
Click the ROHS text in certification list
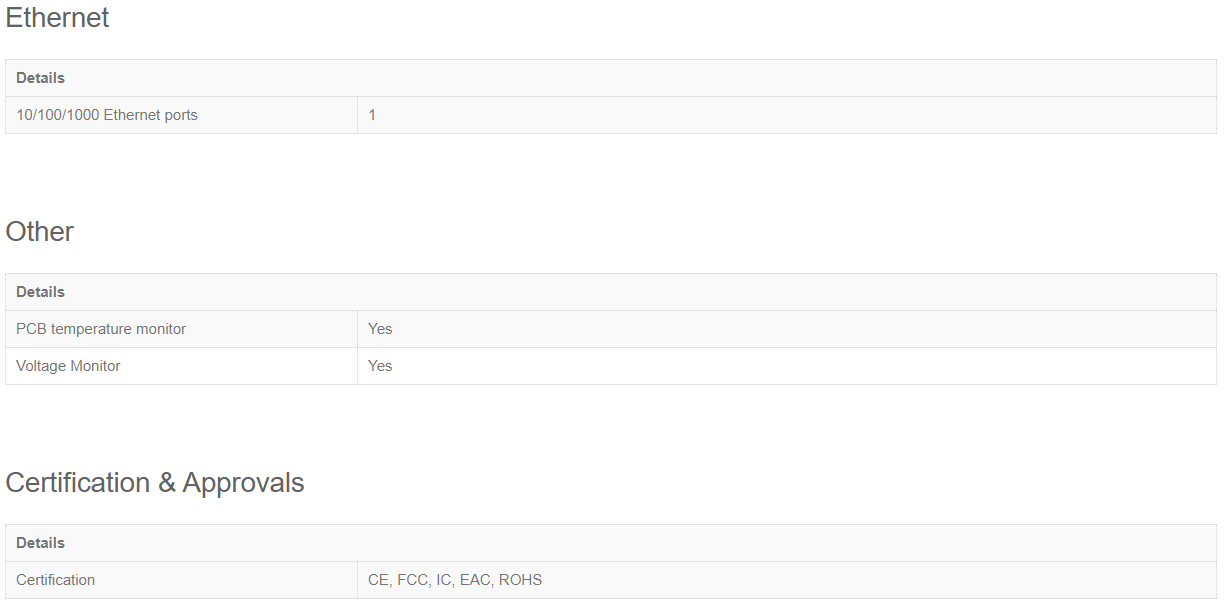coord(521,580)
